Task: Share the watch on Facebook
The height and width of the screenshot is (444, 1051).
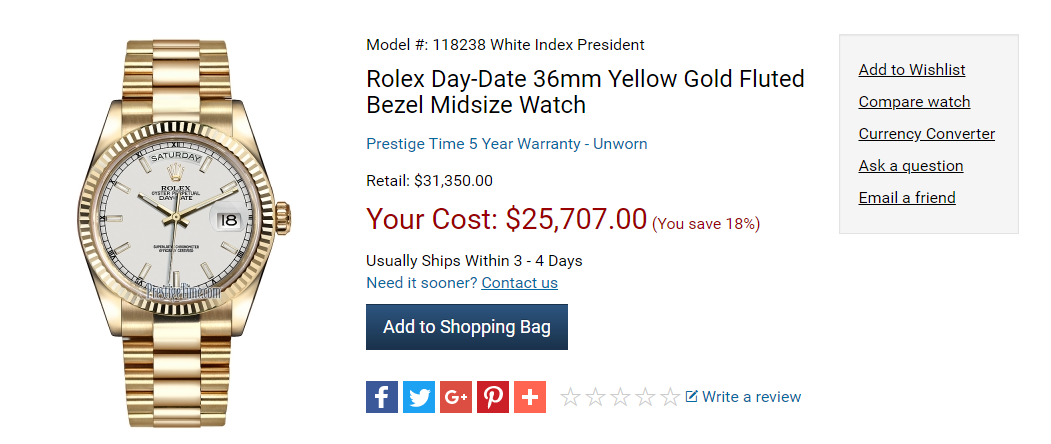Action: 381,397
